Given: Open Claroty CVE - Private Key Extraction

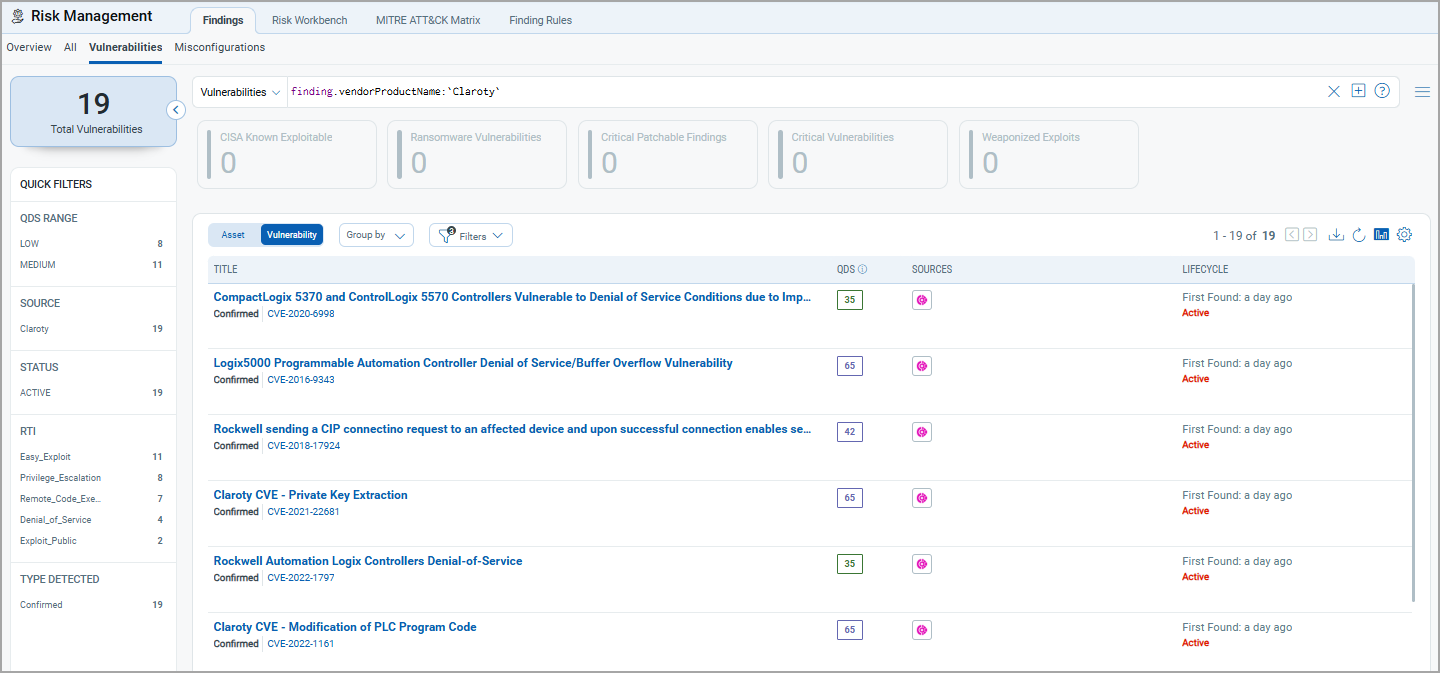Looking at the screenshot, I should point(310,495).
